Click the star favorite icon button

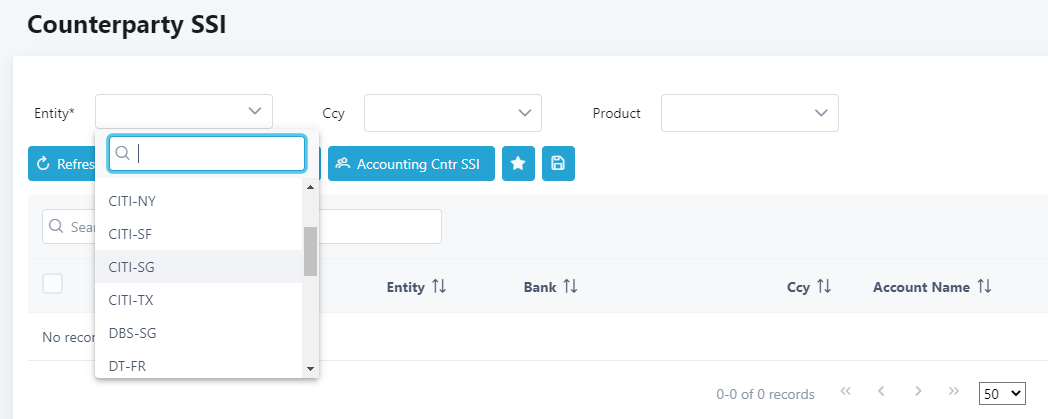tap(518, 163)
